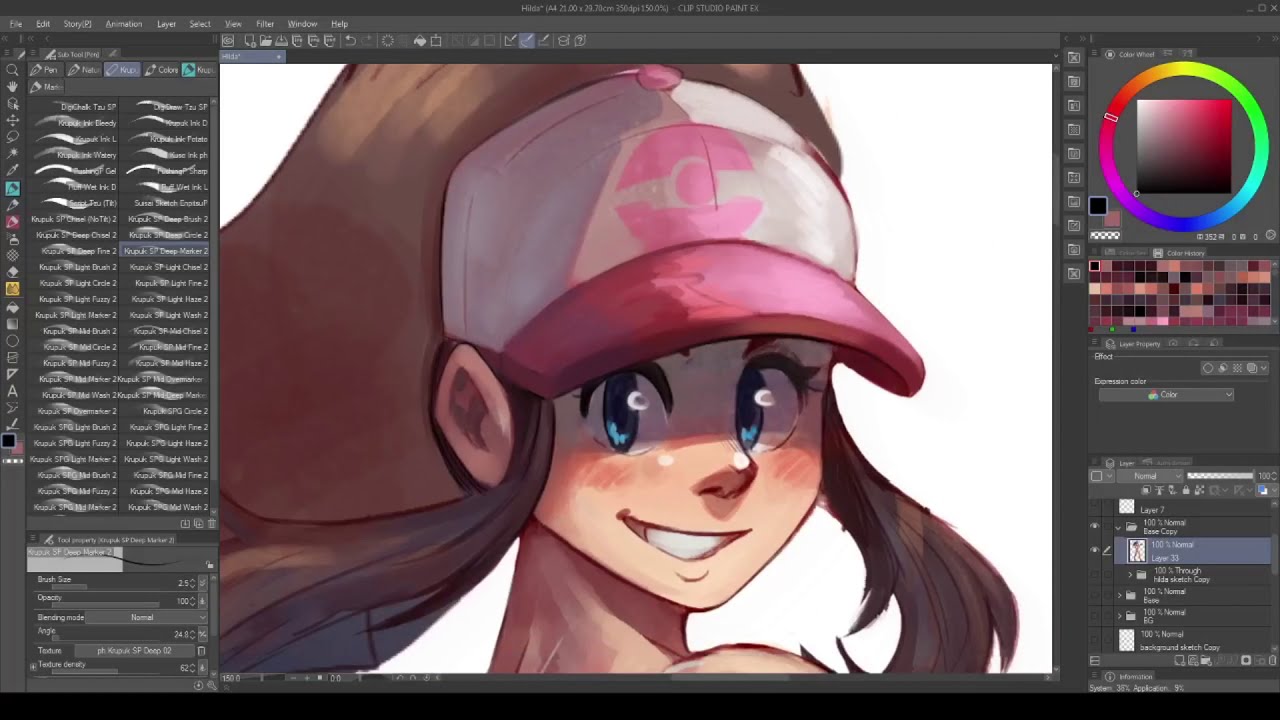Choose the Krupuk SP Light Wash 2 brush
The image size is (1280, 720).
(x=166, y=315)
